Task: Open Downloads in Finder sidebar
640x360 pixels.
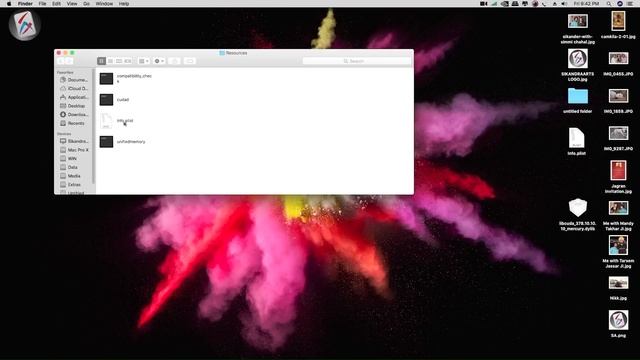Action: pyautogui.click(x=74, y=115)
